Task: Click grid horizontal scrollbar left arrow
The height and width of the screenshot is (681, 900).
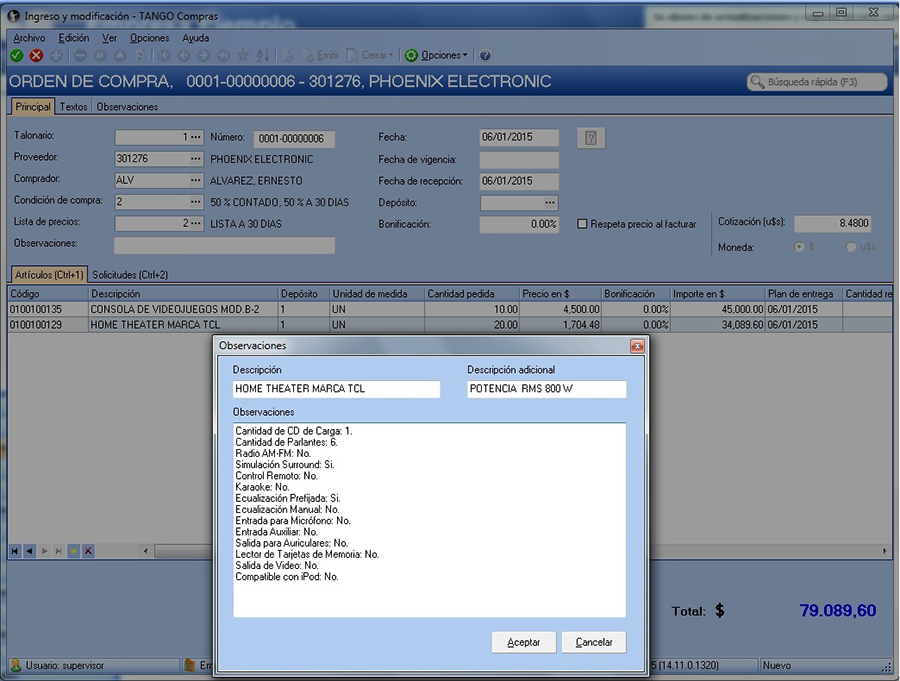Action: click(146, 551)
